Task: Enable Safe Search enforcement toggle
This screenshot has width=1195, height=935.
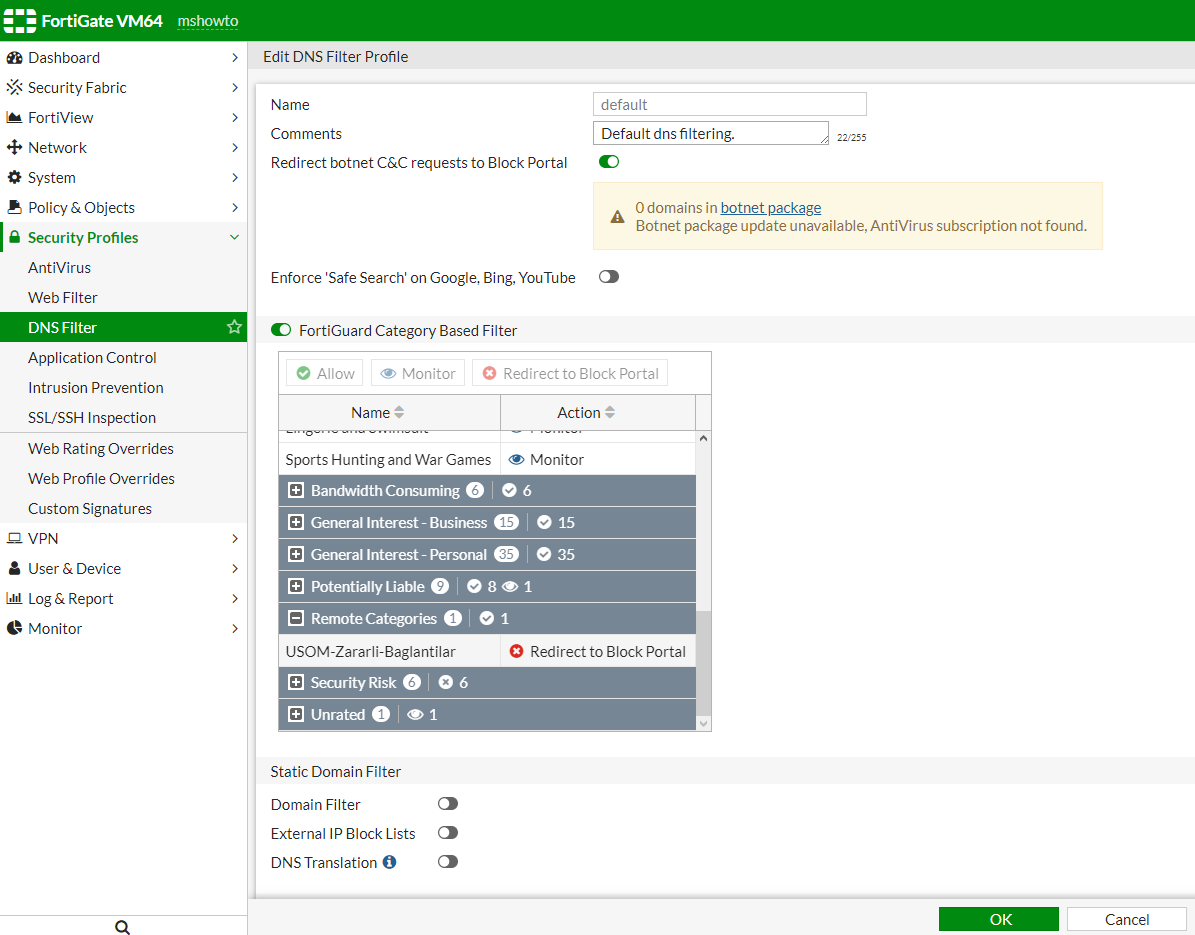Action: tap(609, 277)
